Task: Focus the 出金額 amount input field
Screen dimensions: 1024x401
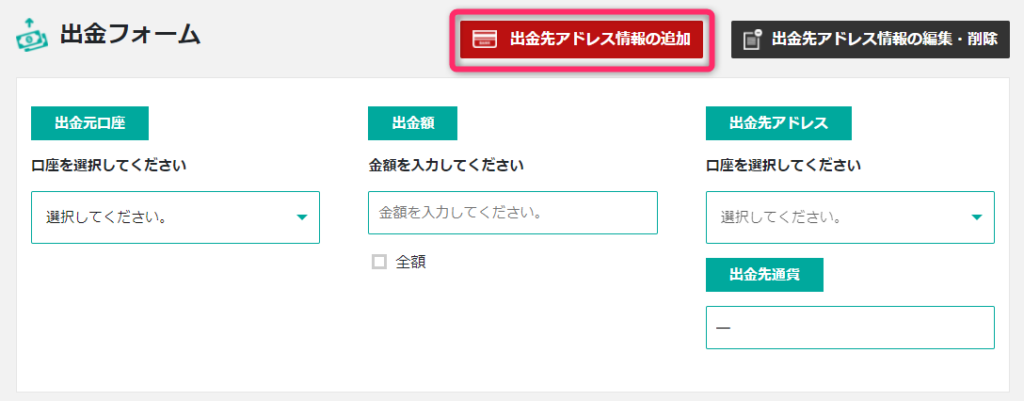Action: 513,213
